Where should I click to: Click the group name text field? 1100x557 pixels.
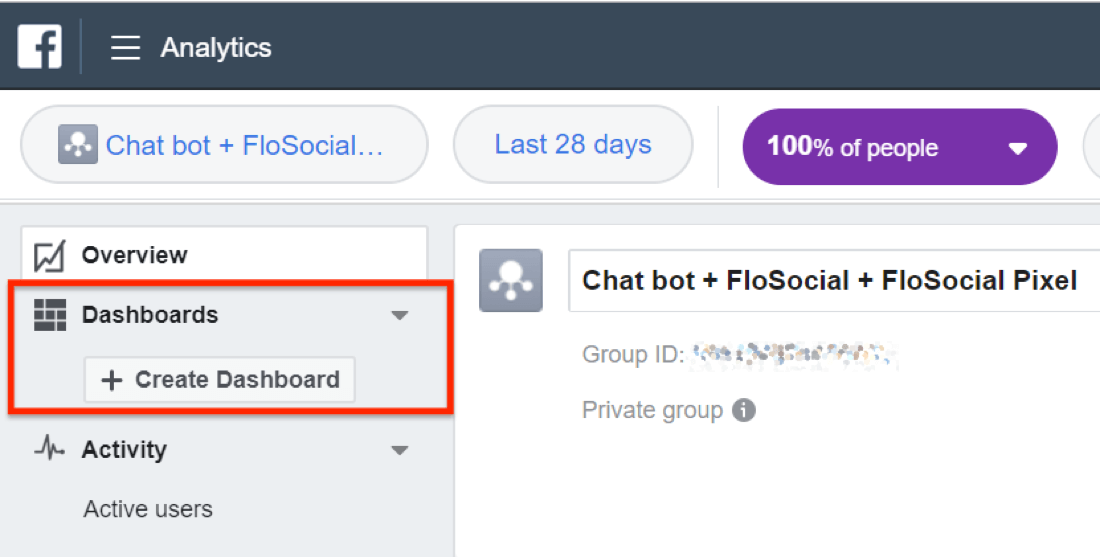(x=830, y=281)
